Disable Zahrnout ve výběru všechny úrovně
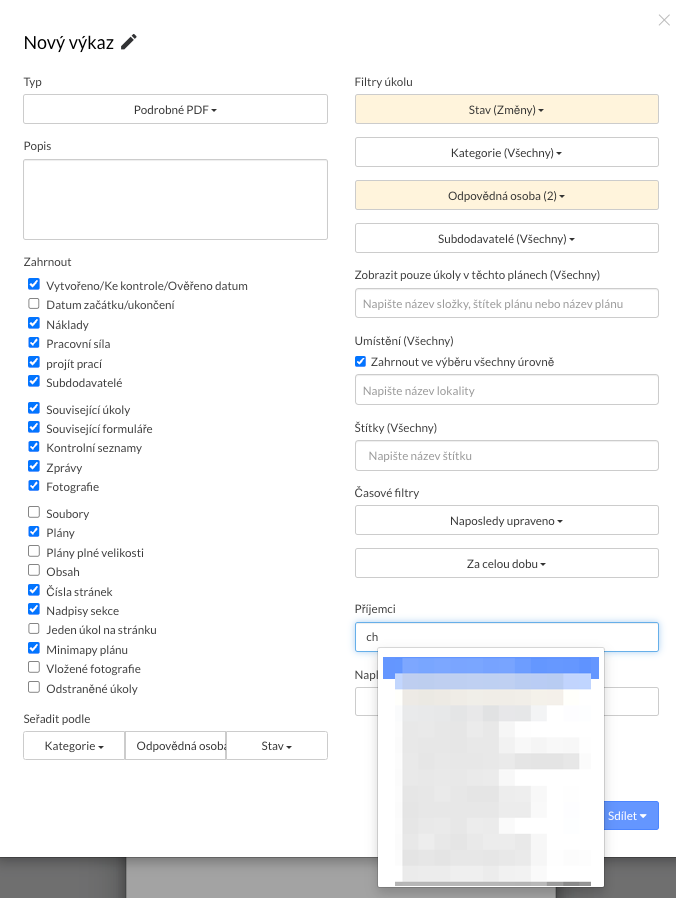This screenshot has width=676, height=898. click(x=361, y=361)
